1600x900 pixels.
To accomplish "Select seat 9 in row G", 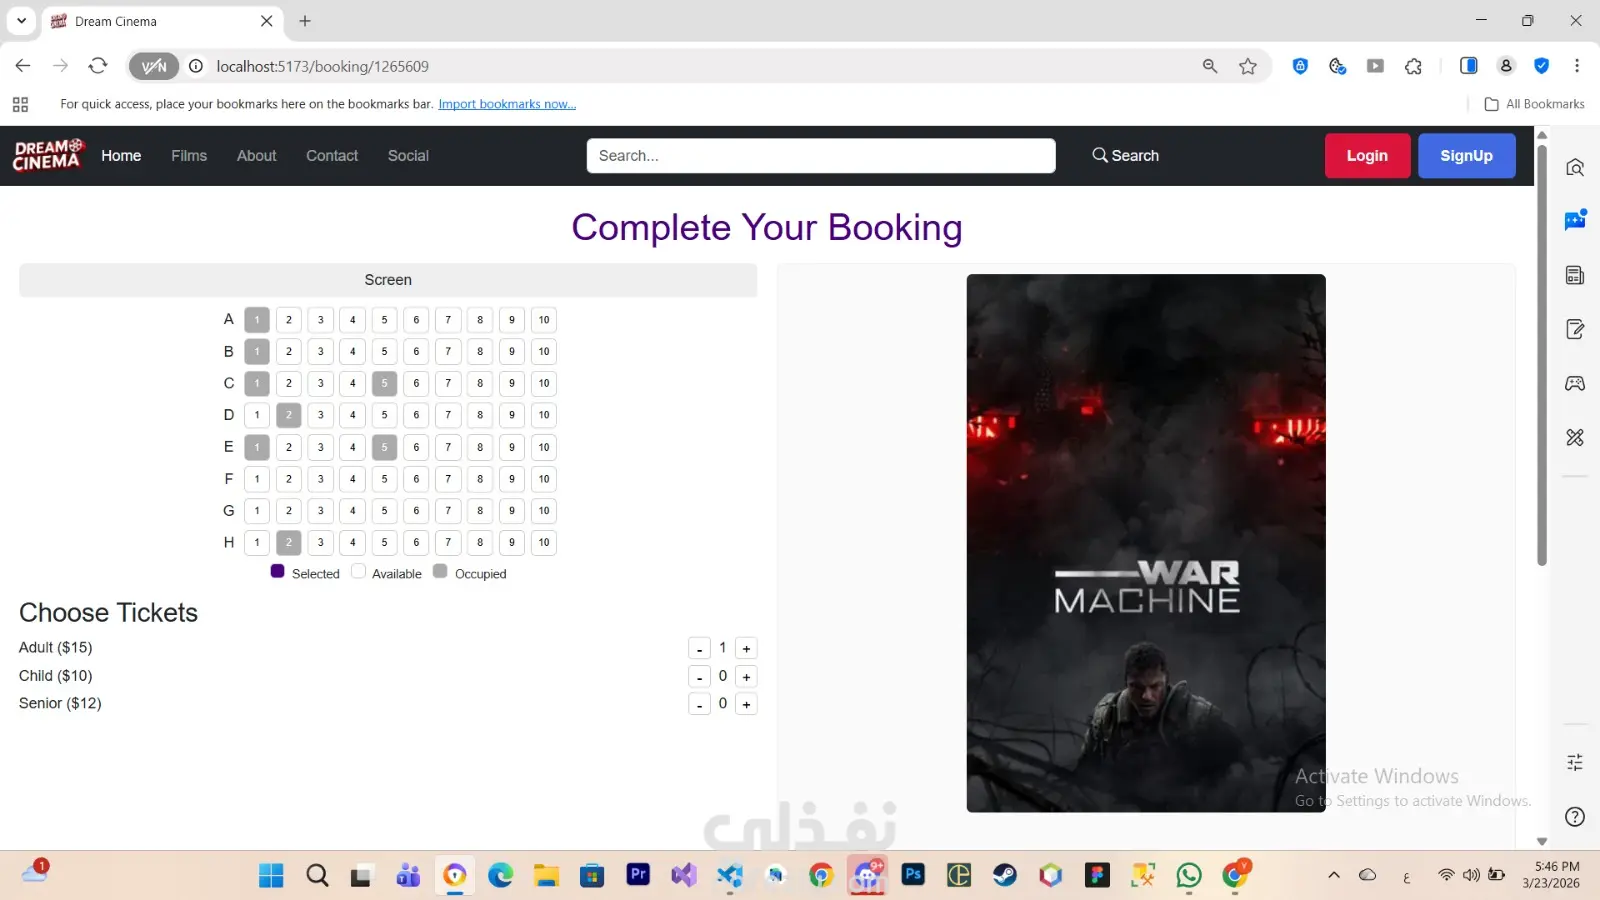I will 512,511.
